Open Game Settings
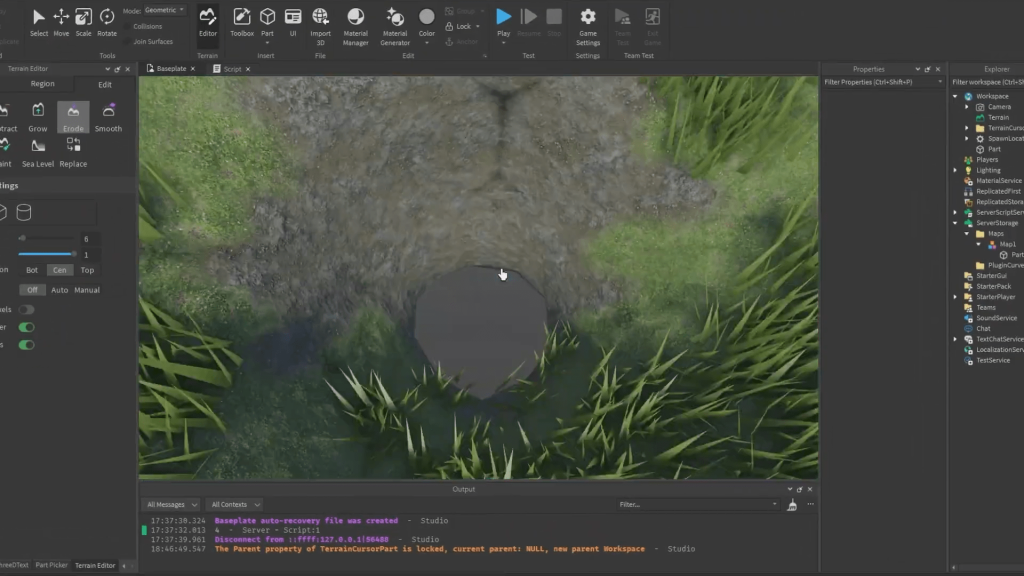Image resolution: width=1024 pixels, height=576 pixels. click(588, 26)
